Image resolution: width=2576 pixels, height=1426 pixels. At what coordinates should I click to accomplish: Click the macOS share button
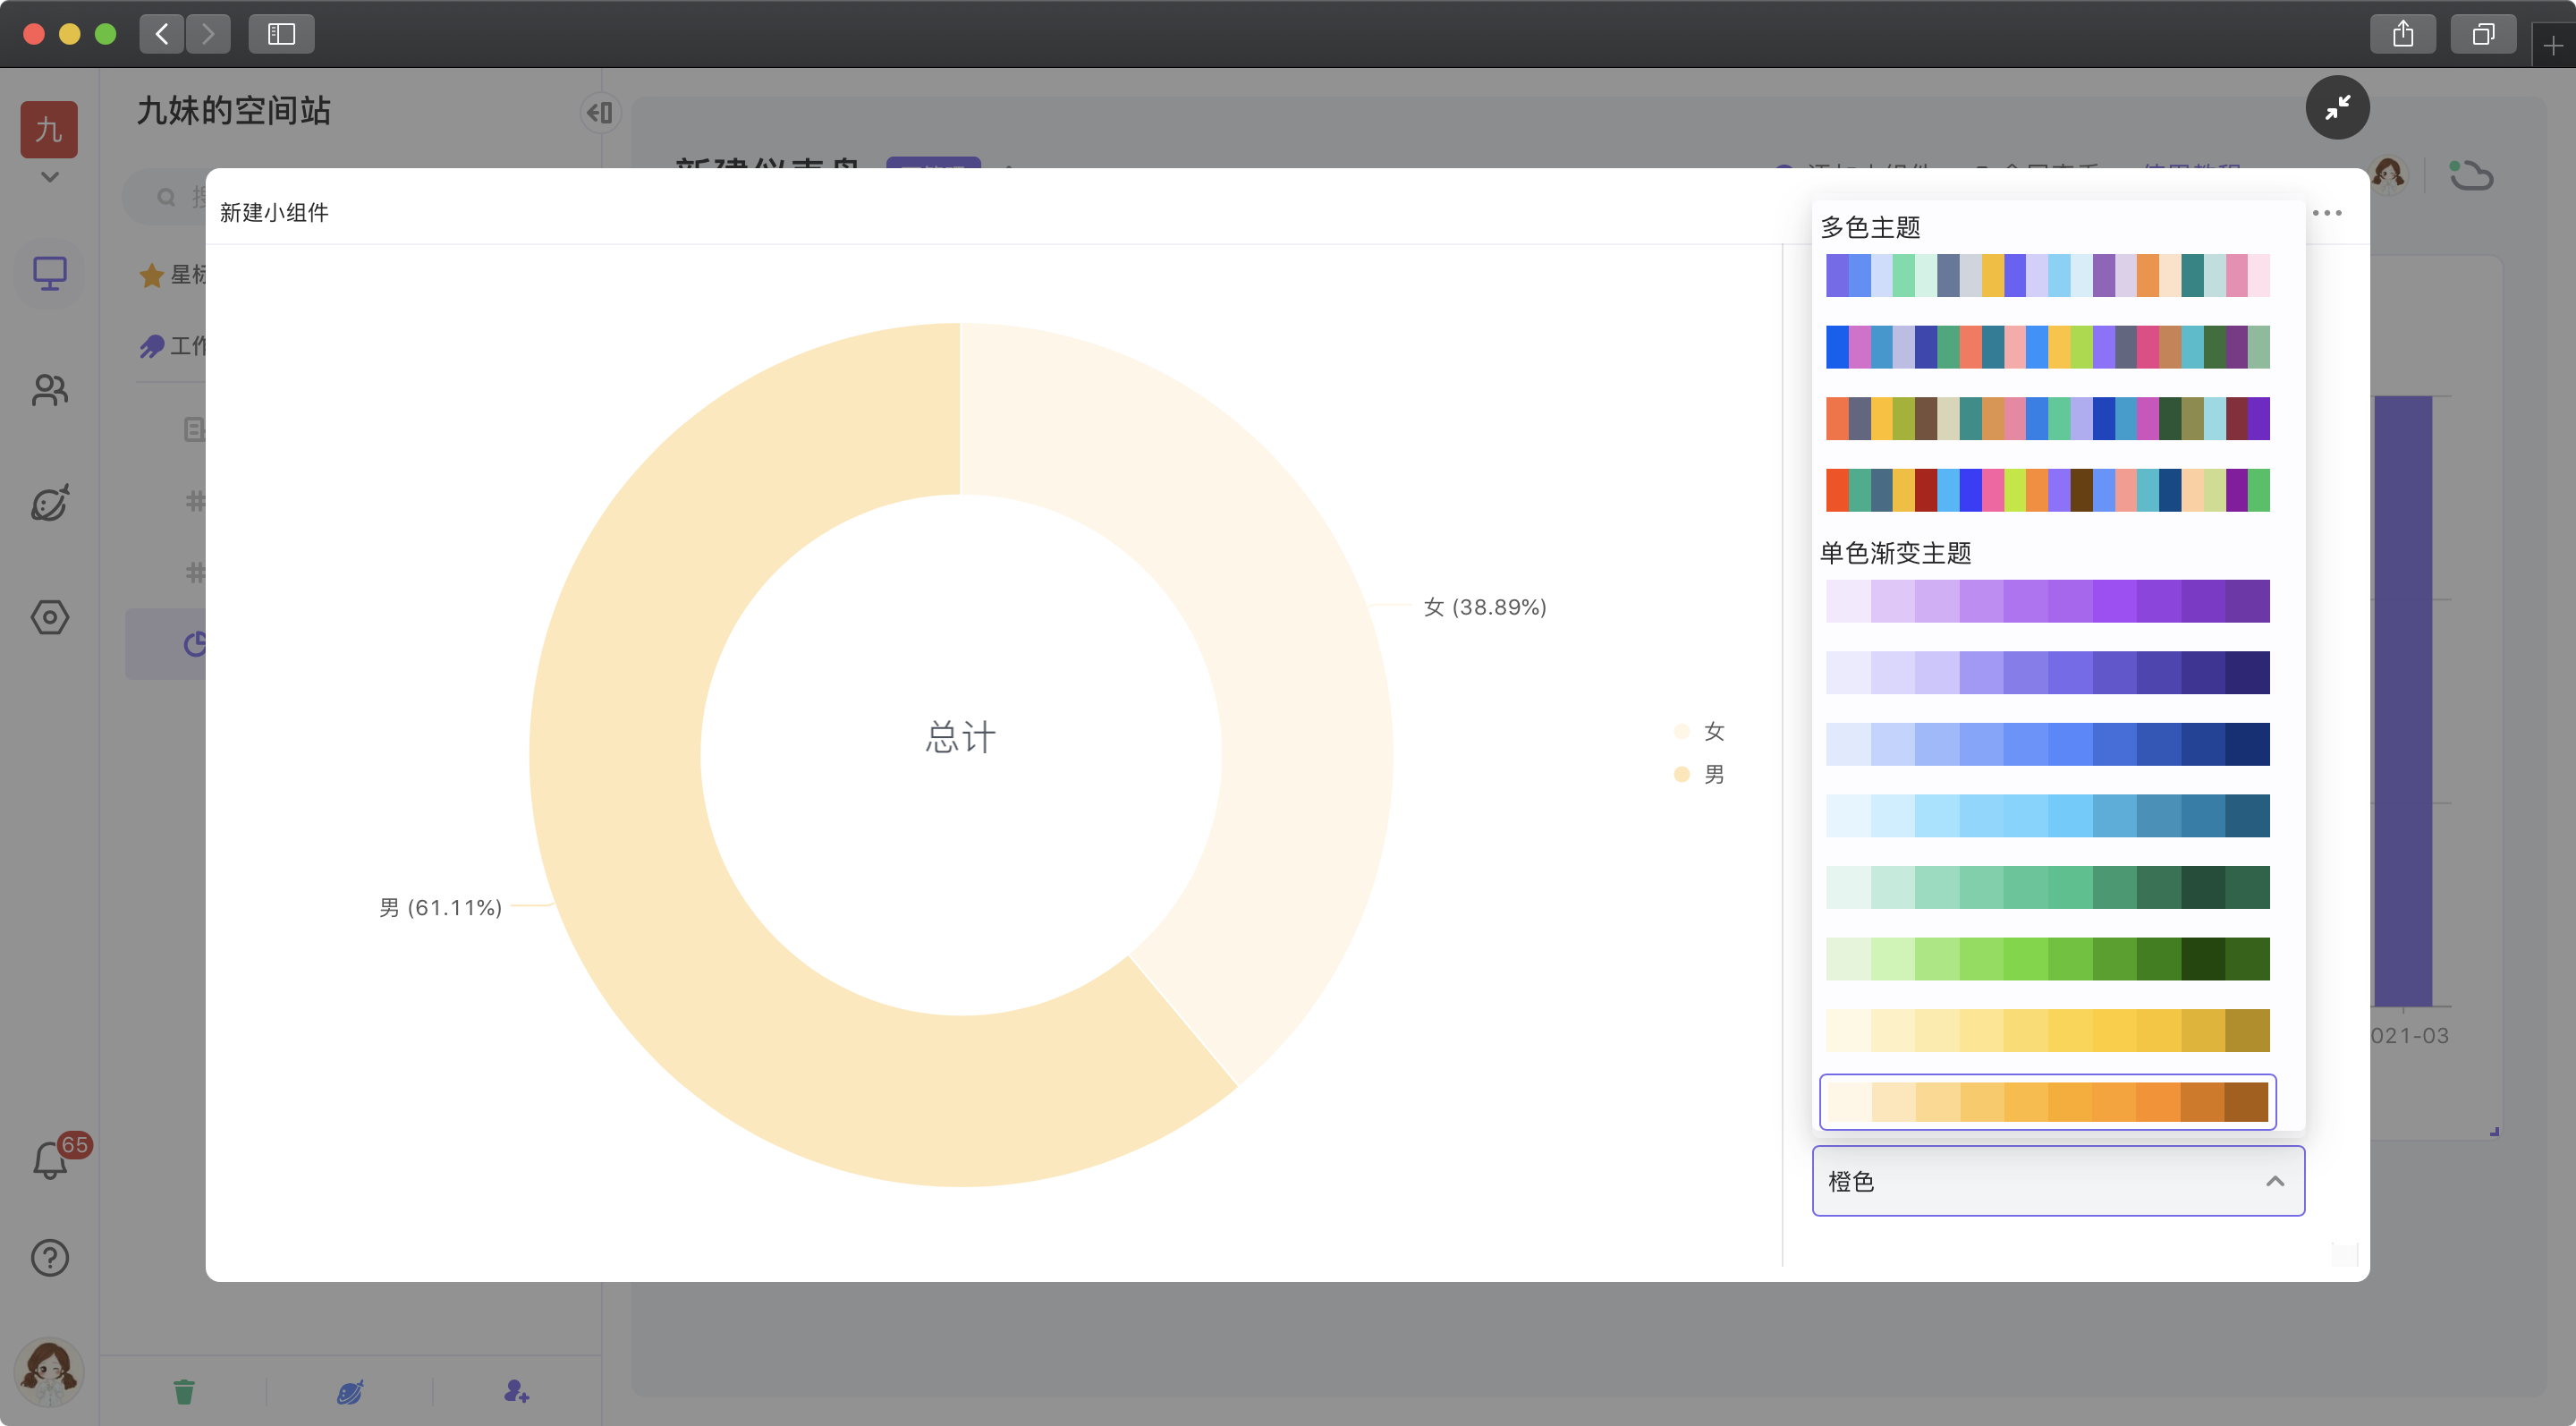(x=2402, y=34)
